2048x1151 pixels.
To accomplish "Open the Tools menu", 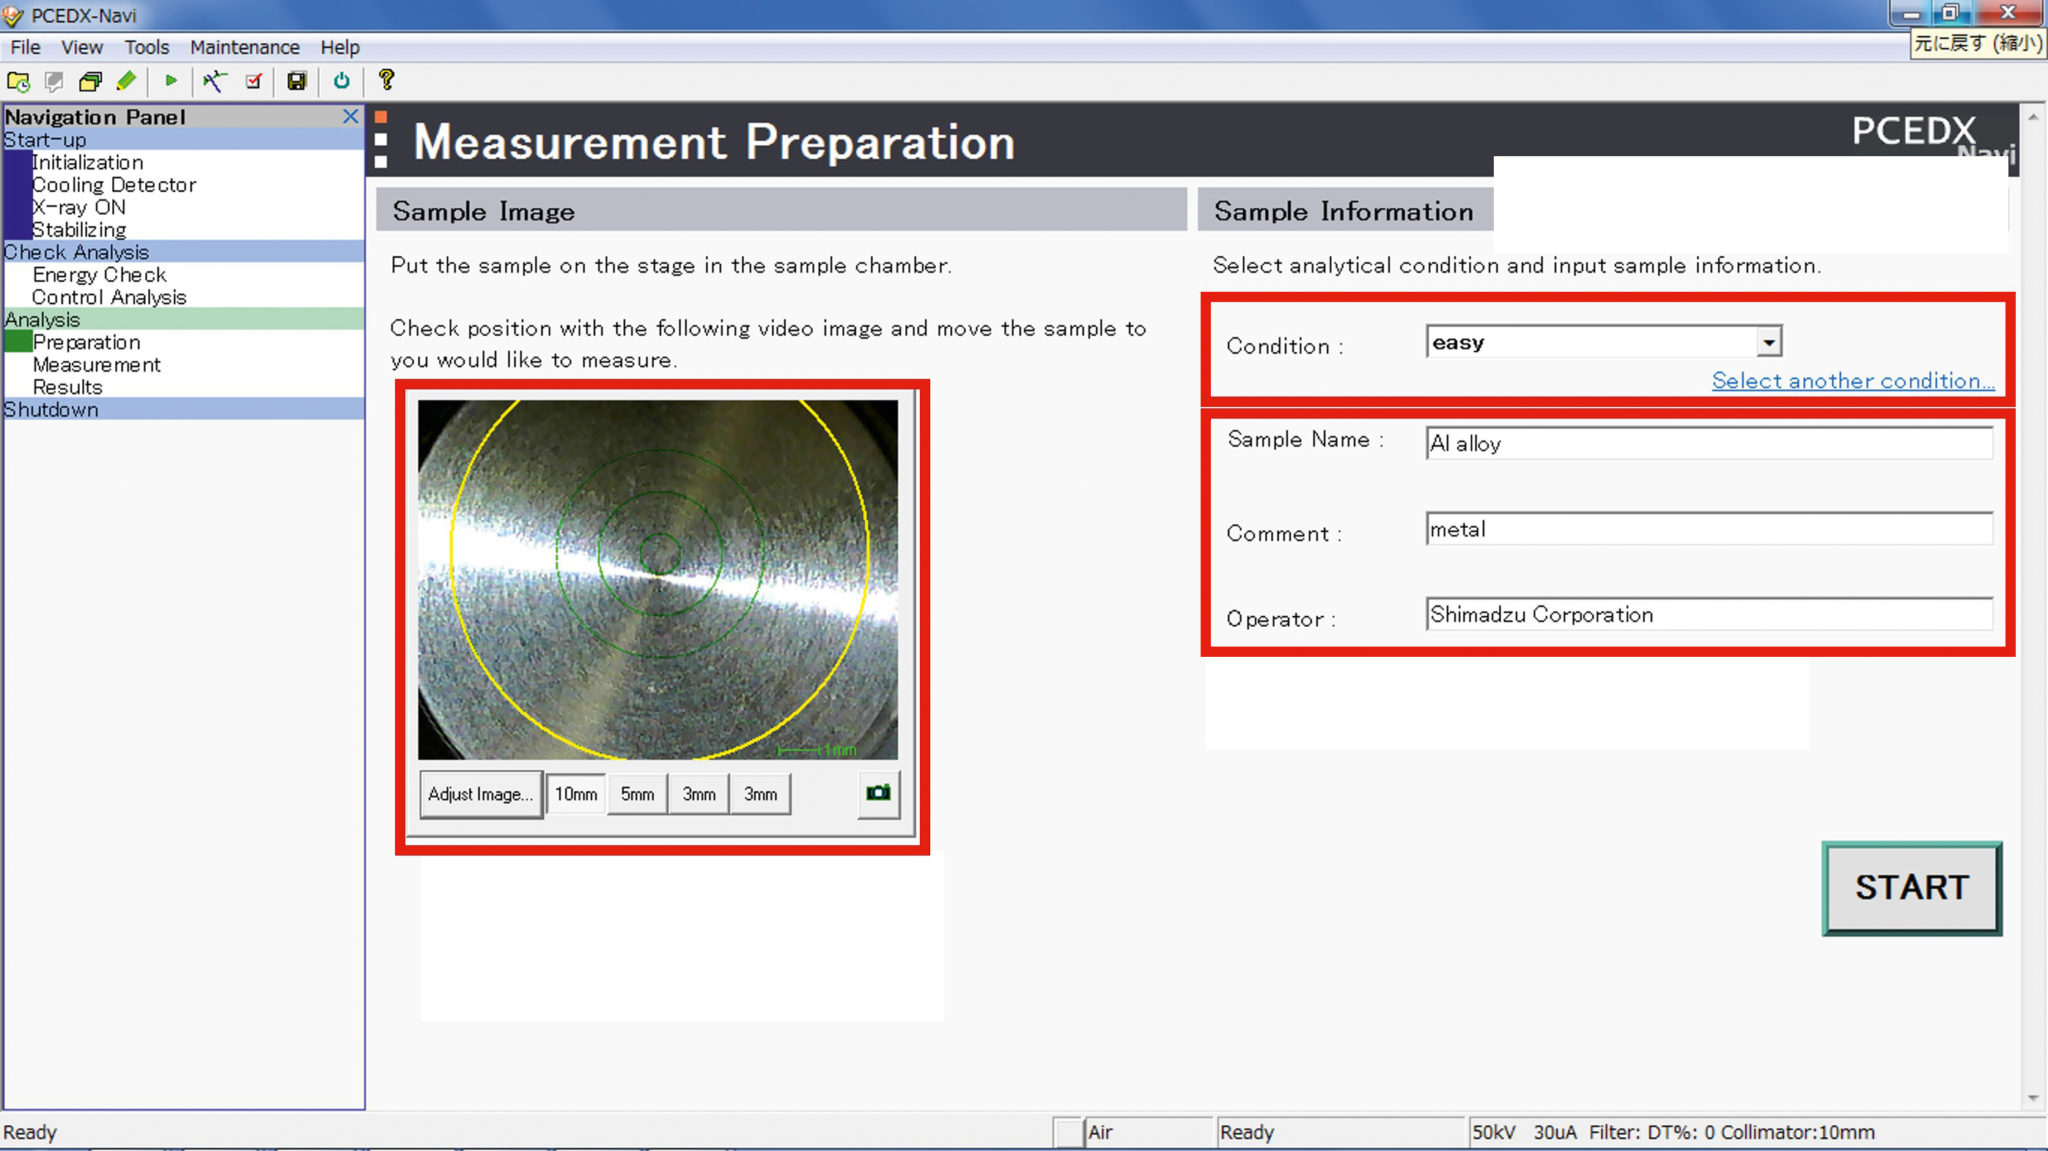I will point(146,47).
